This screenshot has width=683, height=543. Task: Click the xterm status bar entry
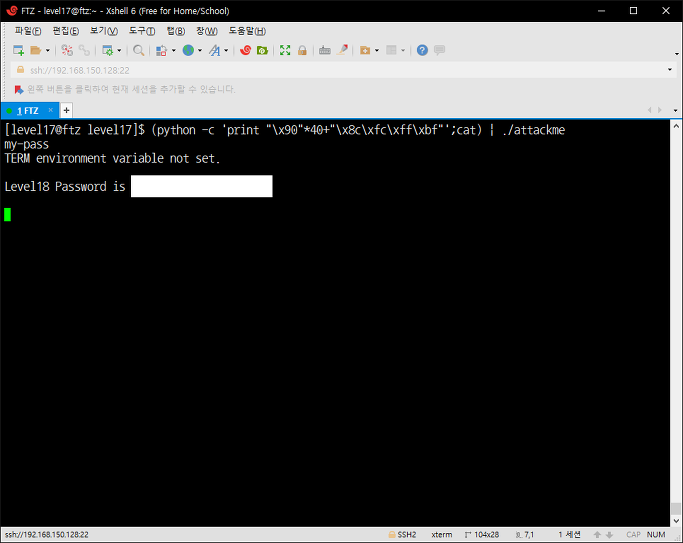442,535
